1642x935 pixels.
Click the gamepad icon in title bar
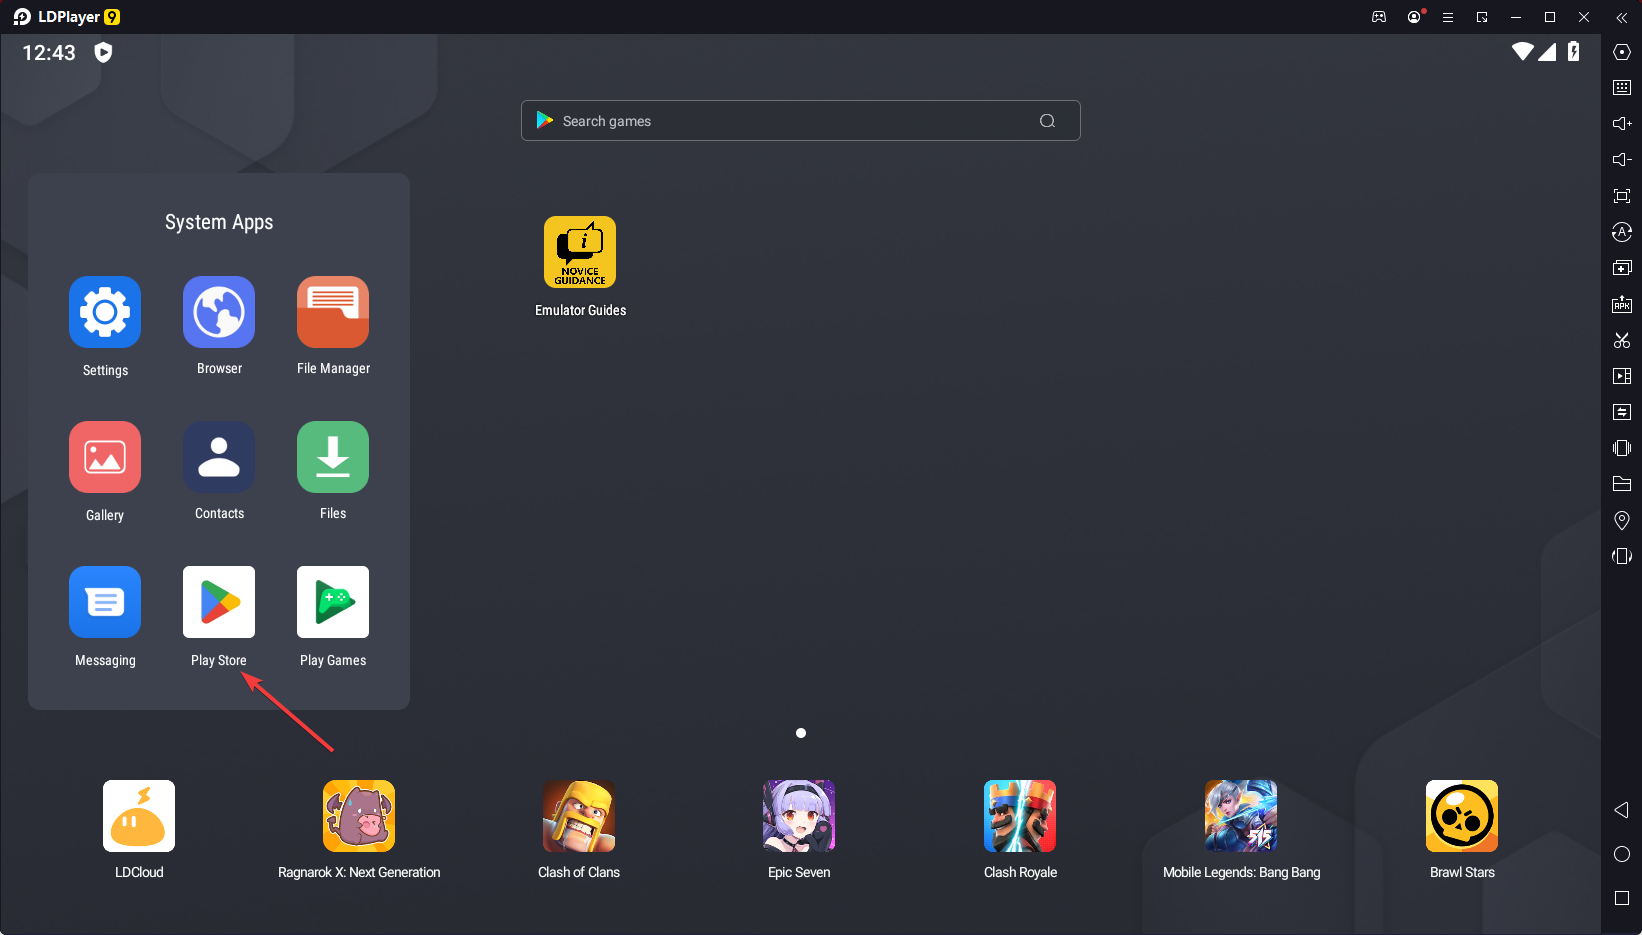(1379, 17)
